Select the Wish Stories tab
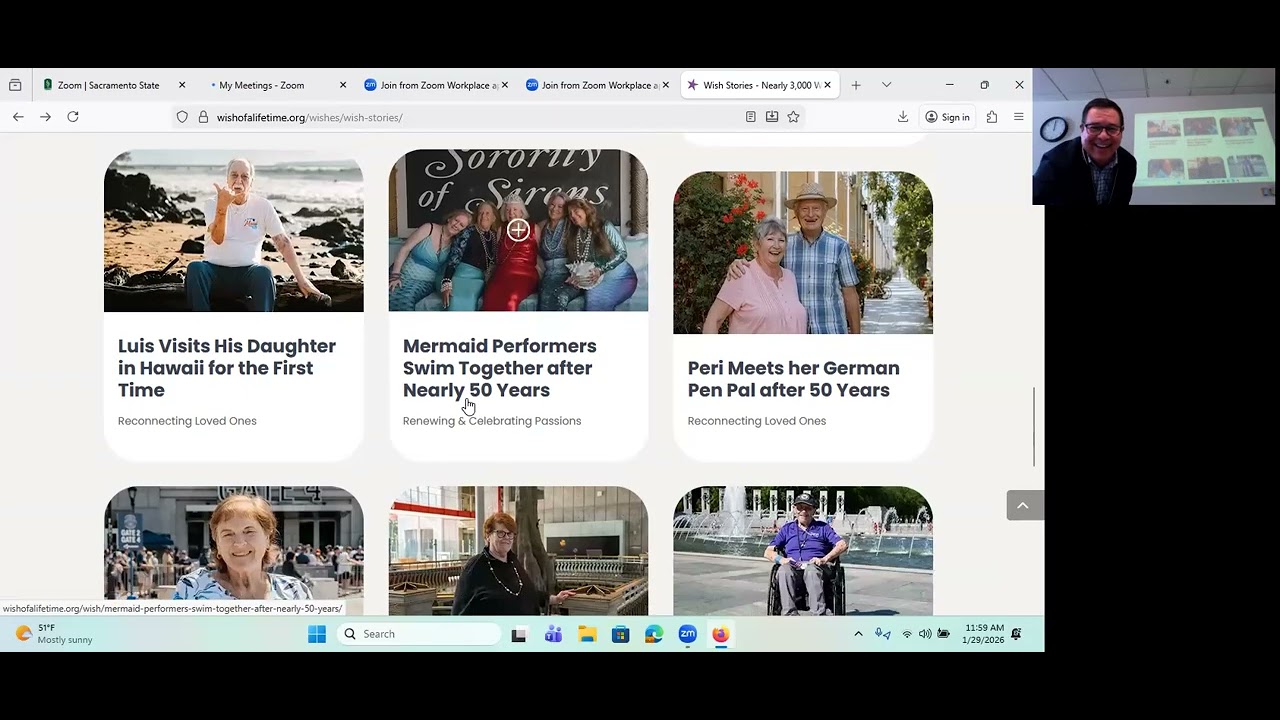 click(760, 85)
